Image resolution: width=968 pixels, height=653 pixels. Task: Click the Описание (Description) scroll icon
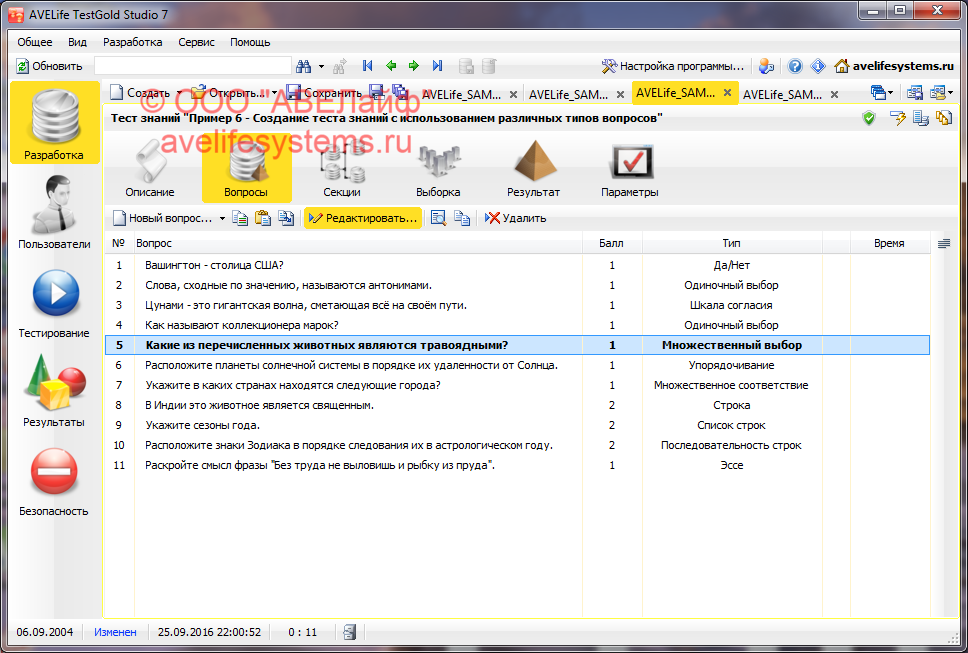click(150, 167)
